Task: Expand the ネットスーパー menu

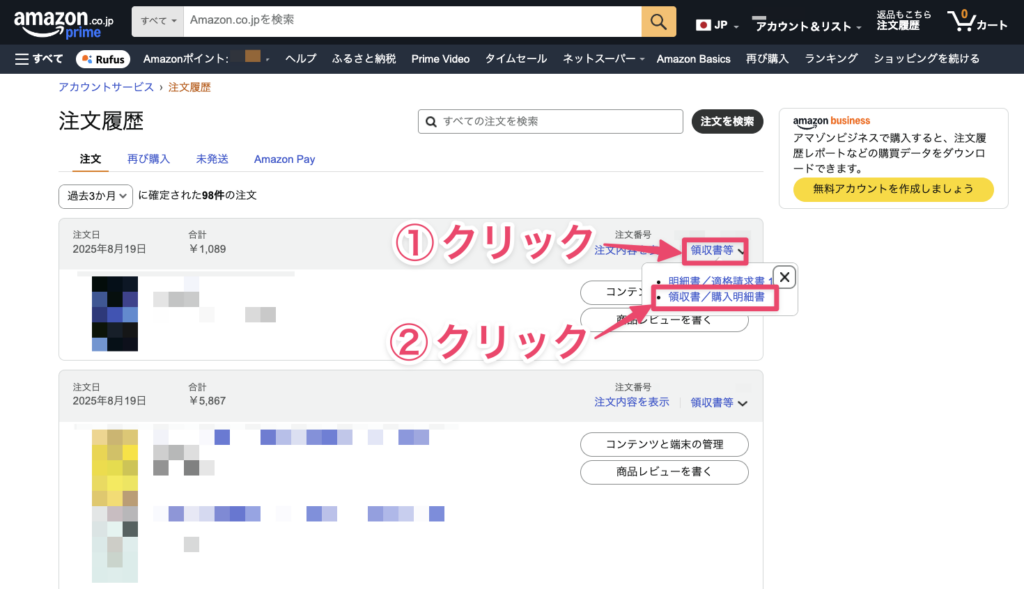Action: coord(603,59)
